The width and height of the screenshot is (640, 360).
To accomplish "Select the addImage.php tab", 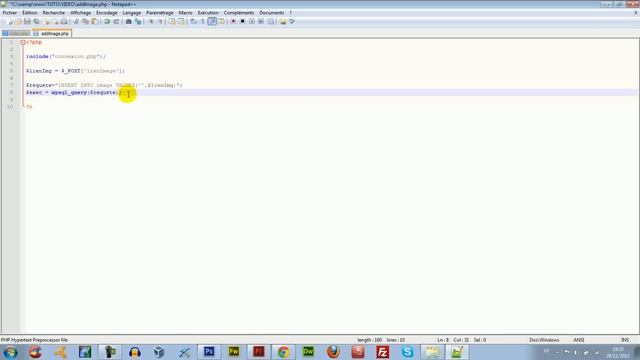I will tap(52, 33).
